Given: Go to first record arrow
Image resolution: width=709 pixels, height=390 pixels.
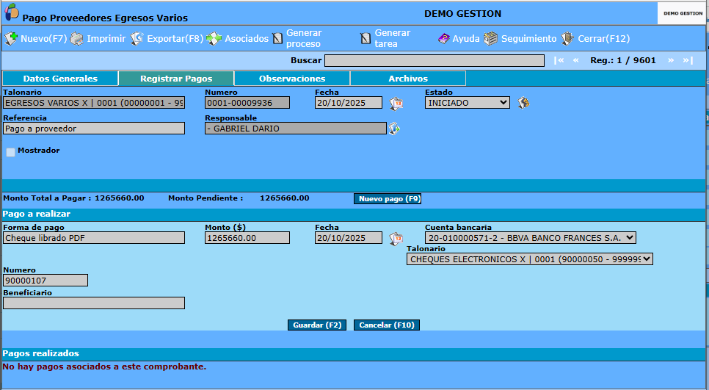Looking at the screenshot, I should [x=559, y=60].
